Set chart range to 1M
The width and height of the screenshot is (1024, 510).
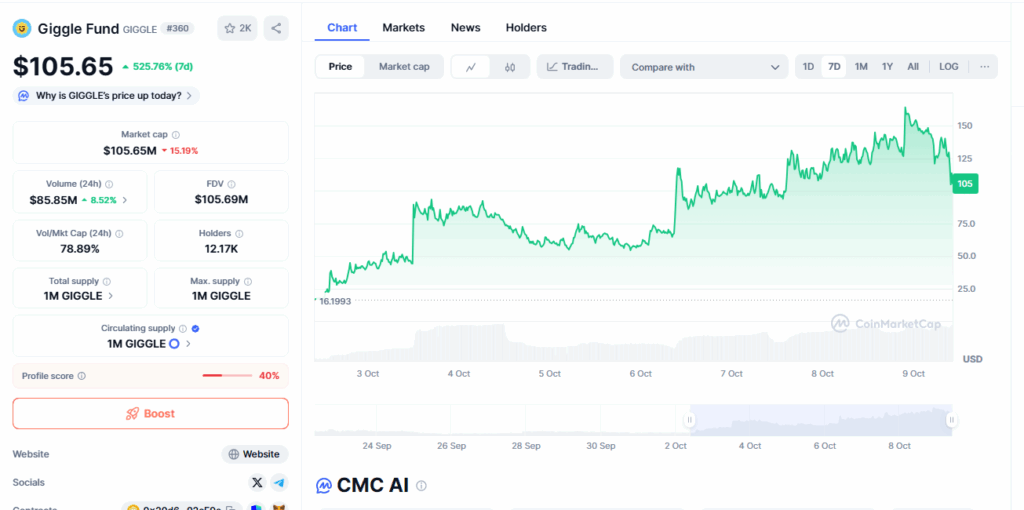860,67
